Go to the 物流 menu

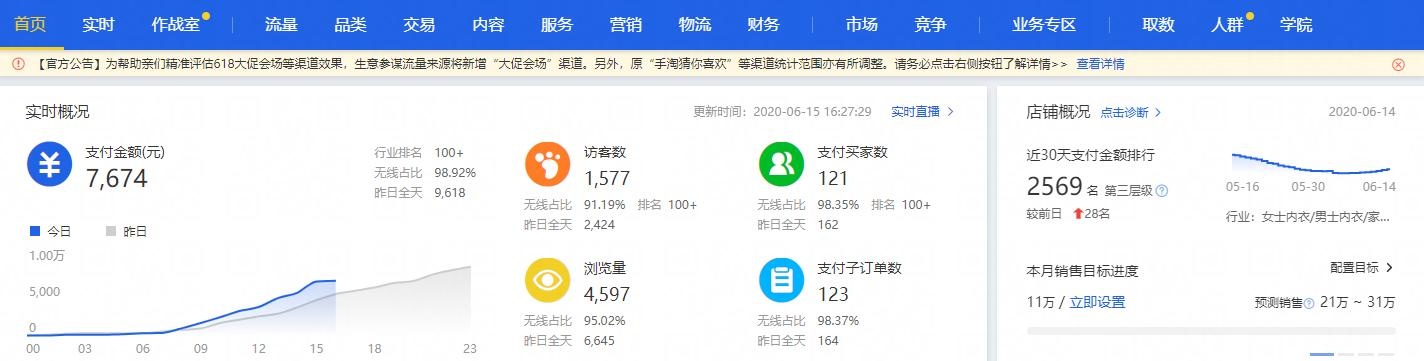[x=695, y=25]
